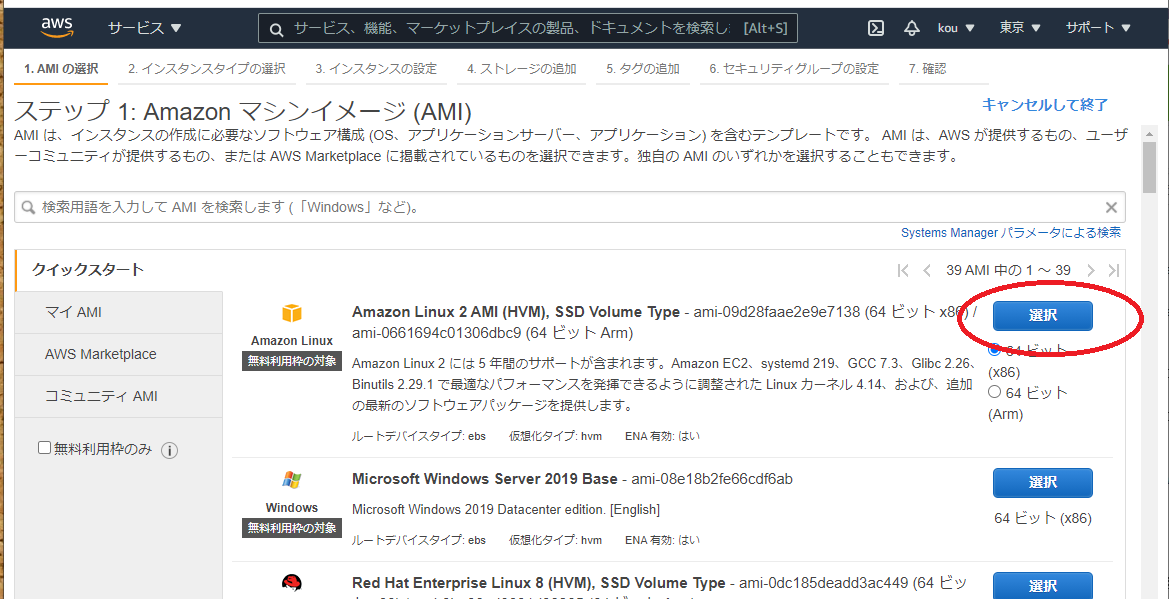Open AWS CloudShell terminal icon
Image resolution: width=1169 pixels, height=599 pixels.
click(x=875, y=28)
